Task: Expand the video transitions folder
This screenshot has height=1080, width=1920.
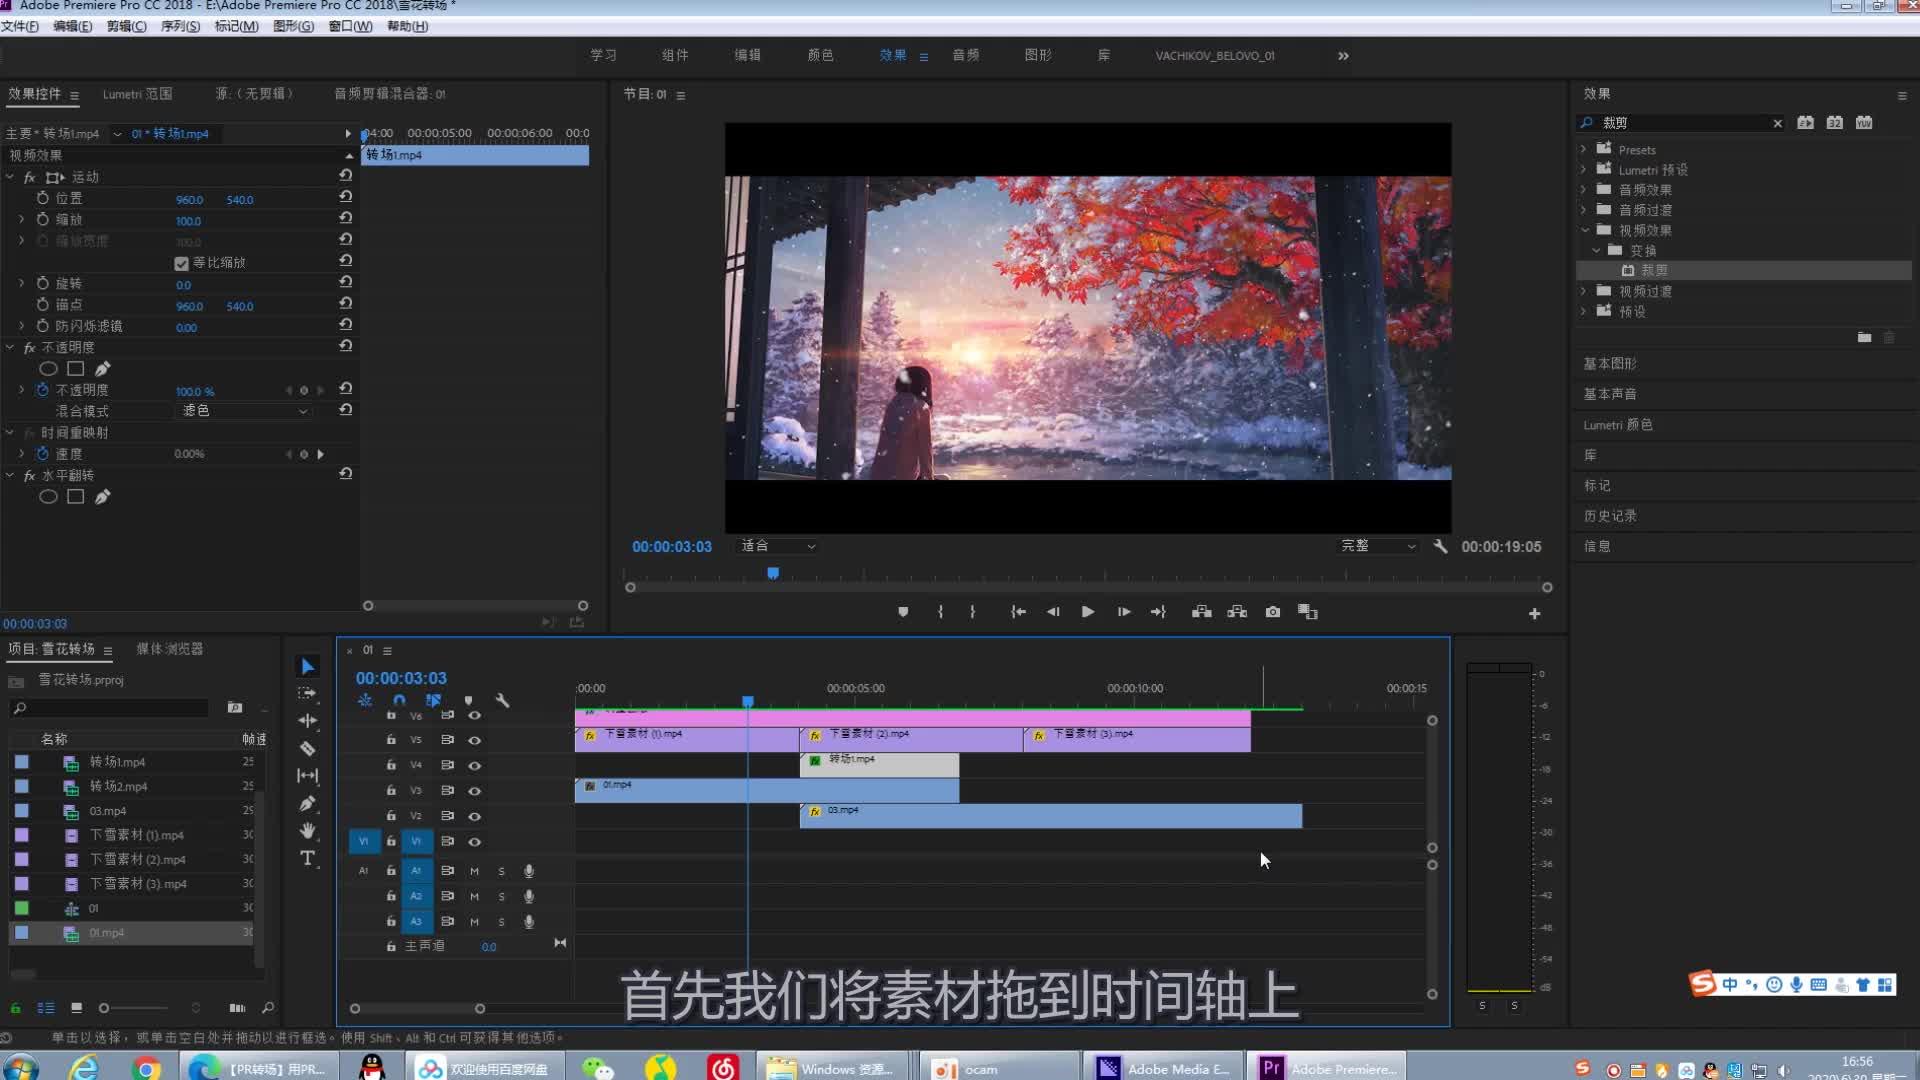Action: coord(1584,291)
